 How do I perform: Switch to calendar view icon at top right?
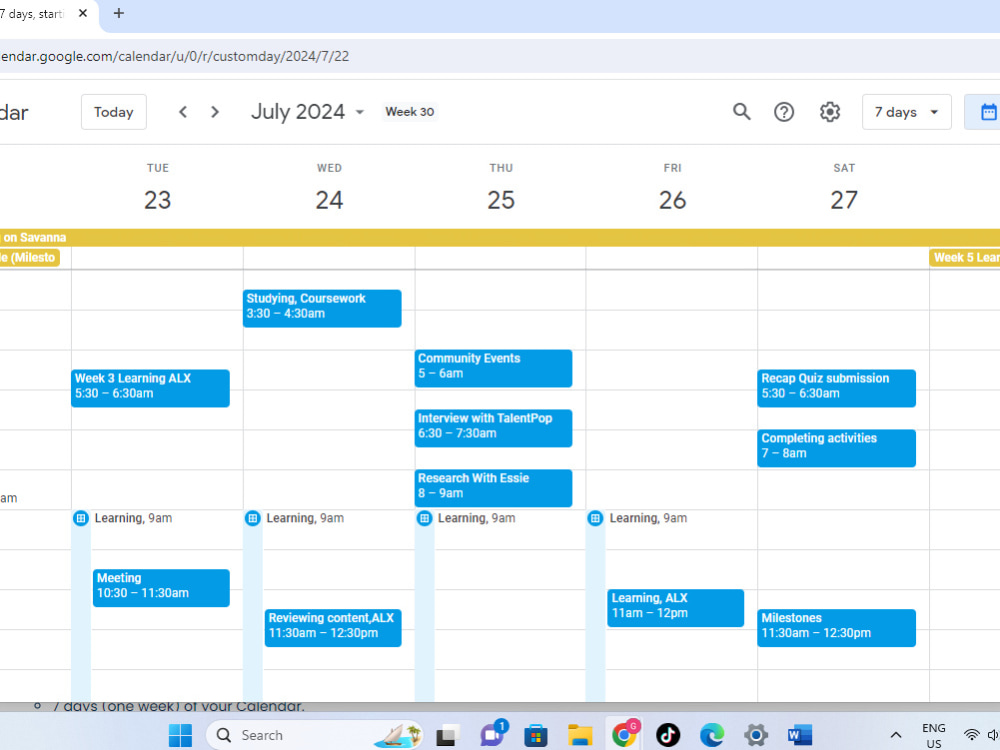[988, 112]
